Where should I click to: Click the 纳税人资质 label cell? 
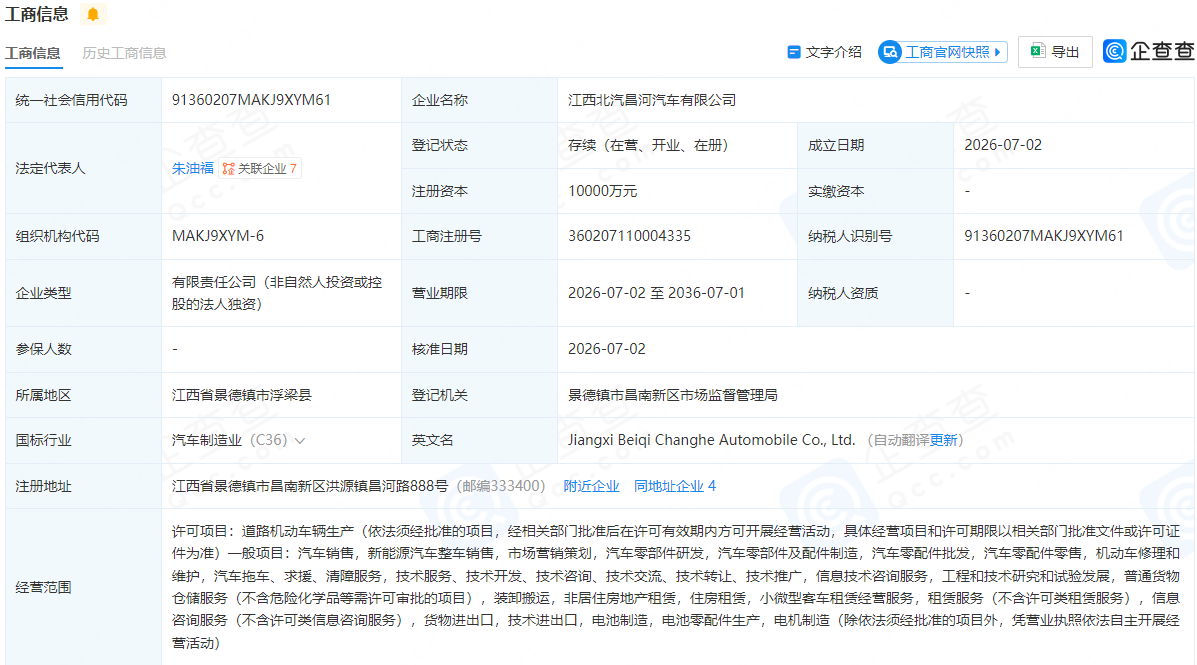click(x=876, y=293)
